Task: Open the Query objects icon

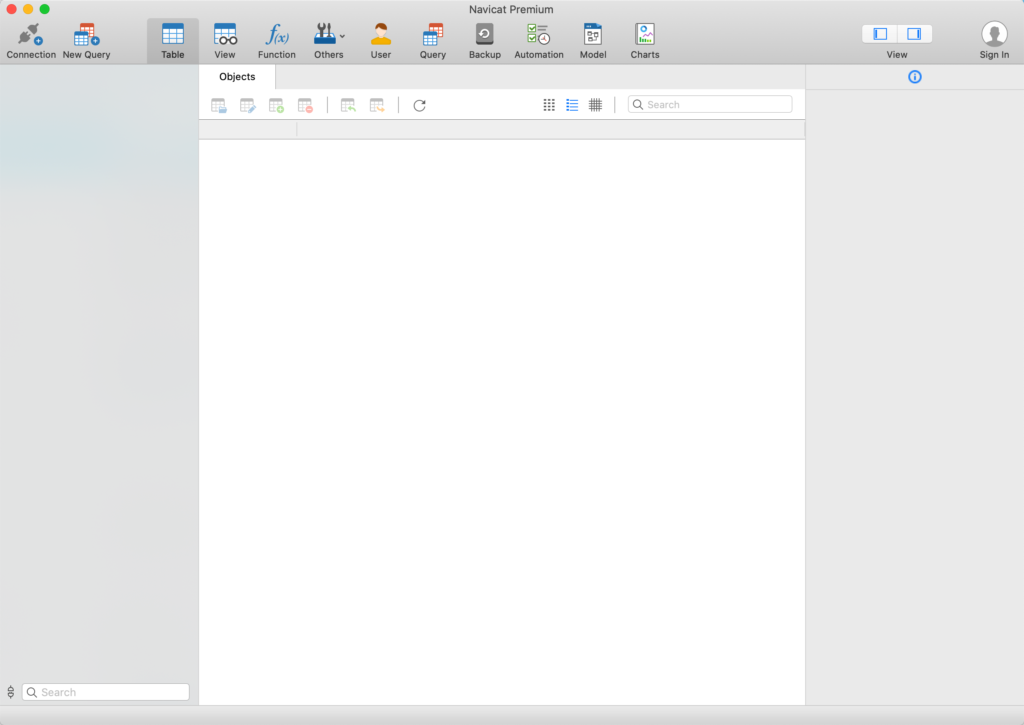Action: tap(432, 34)
